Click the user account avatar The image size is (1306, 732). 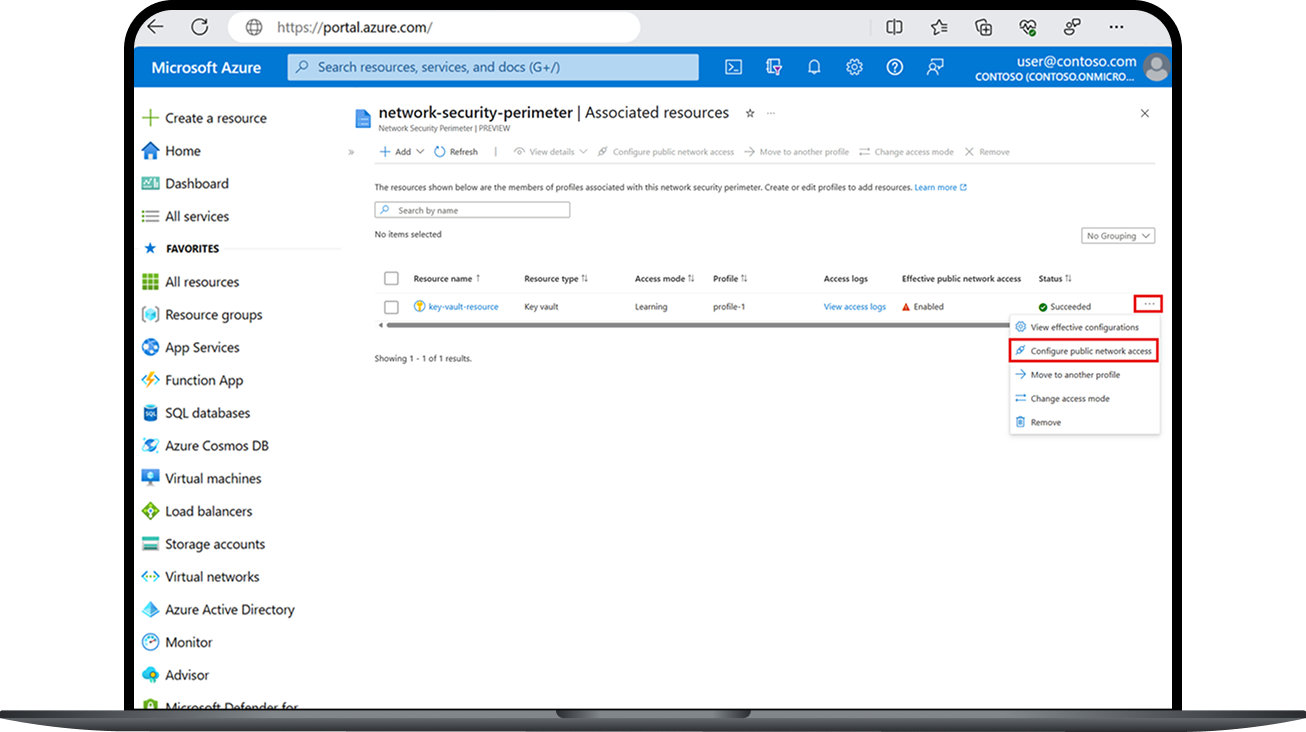[x=1157, y=68]
